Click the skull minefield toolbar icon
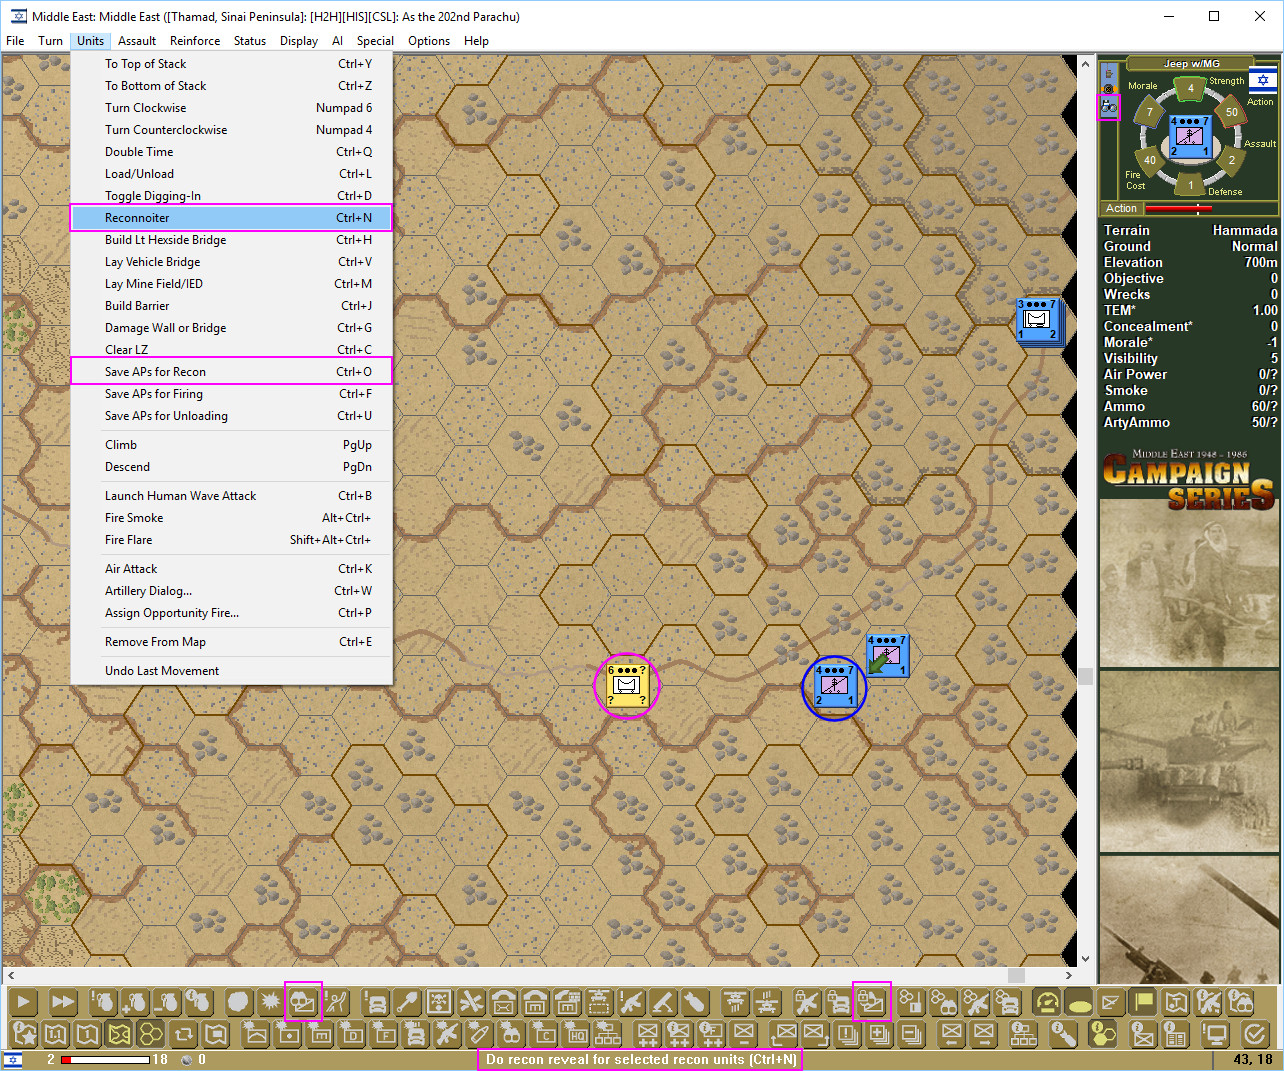 pos(439,1002)
